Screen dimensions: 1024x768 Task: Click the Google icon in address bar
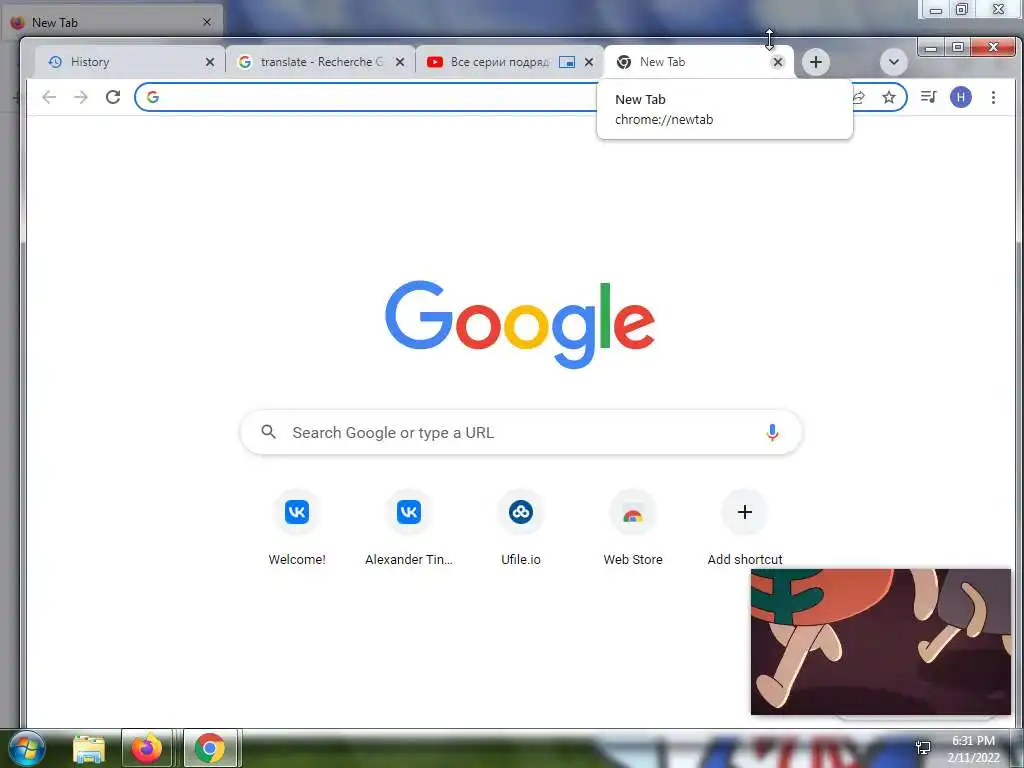pos(153,97)
